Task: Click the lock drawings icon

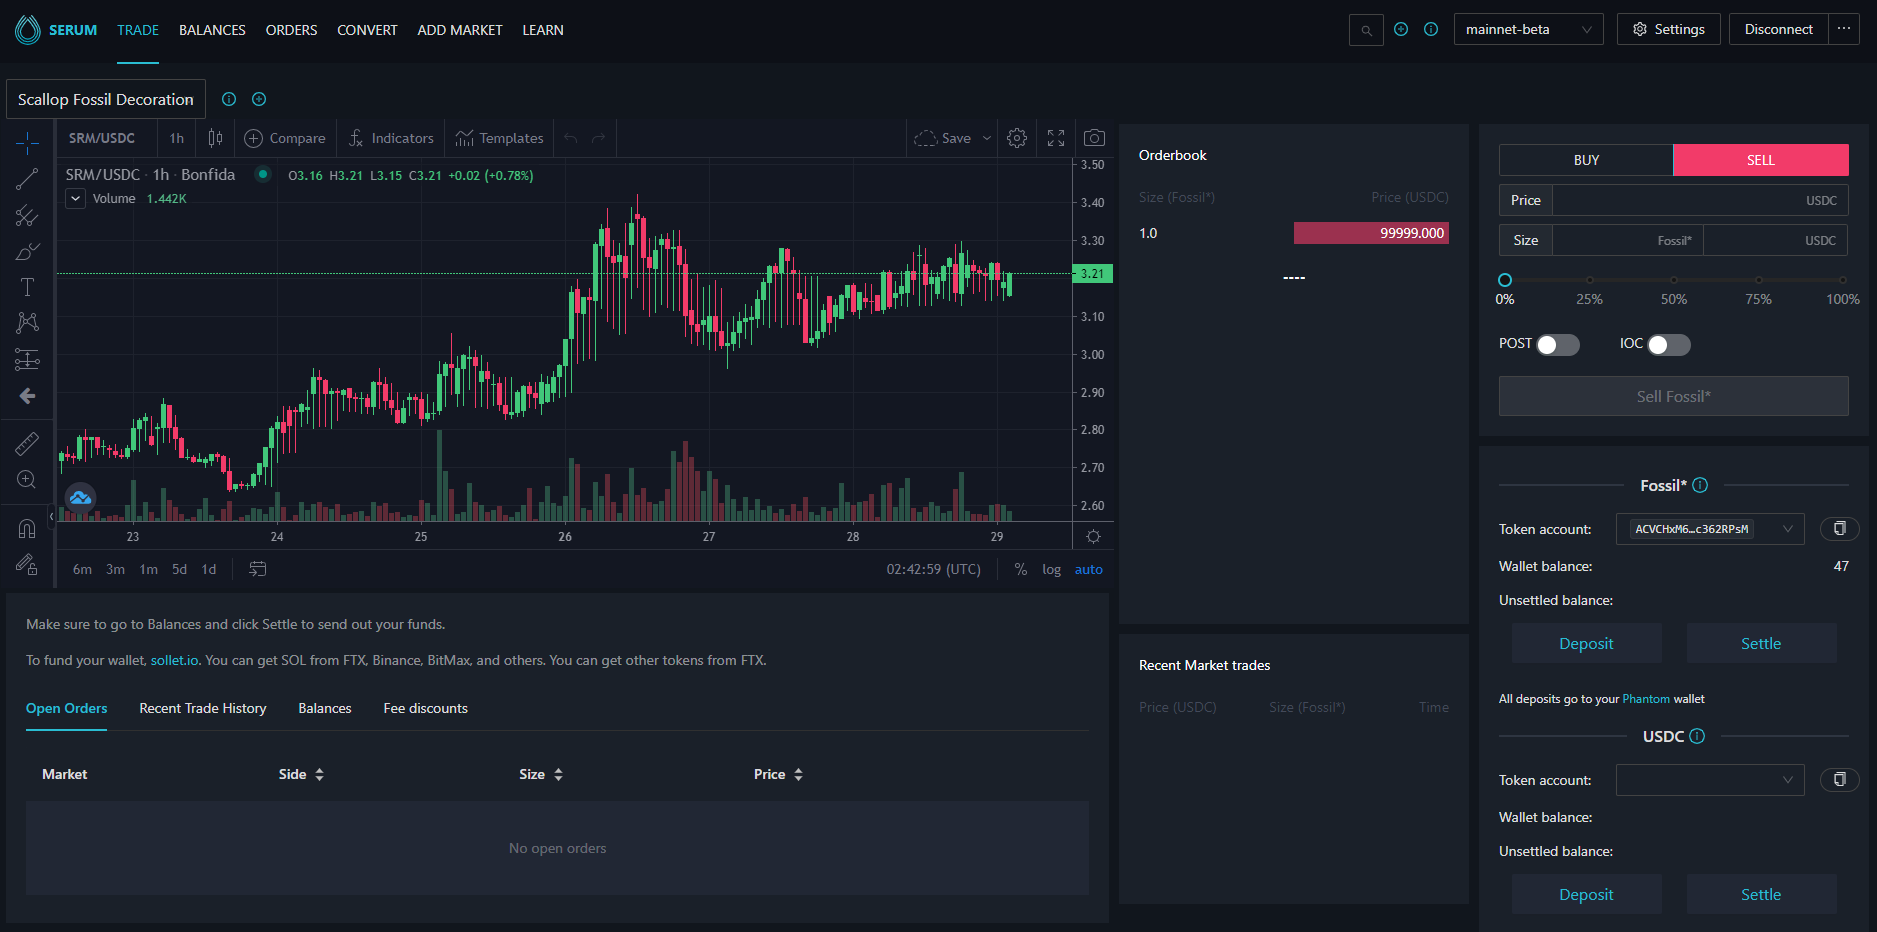Action: pos(27,565)
